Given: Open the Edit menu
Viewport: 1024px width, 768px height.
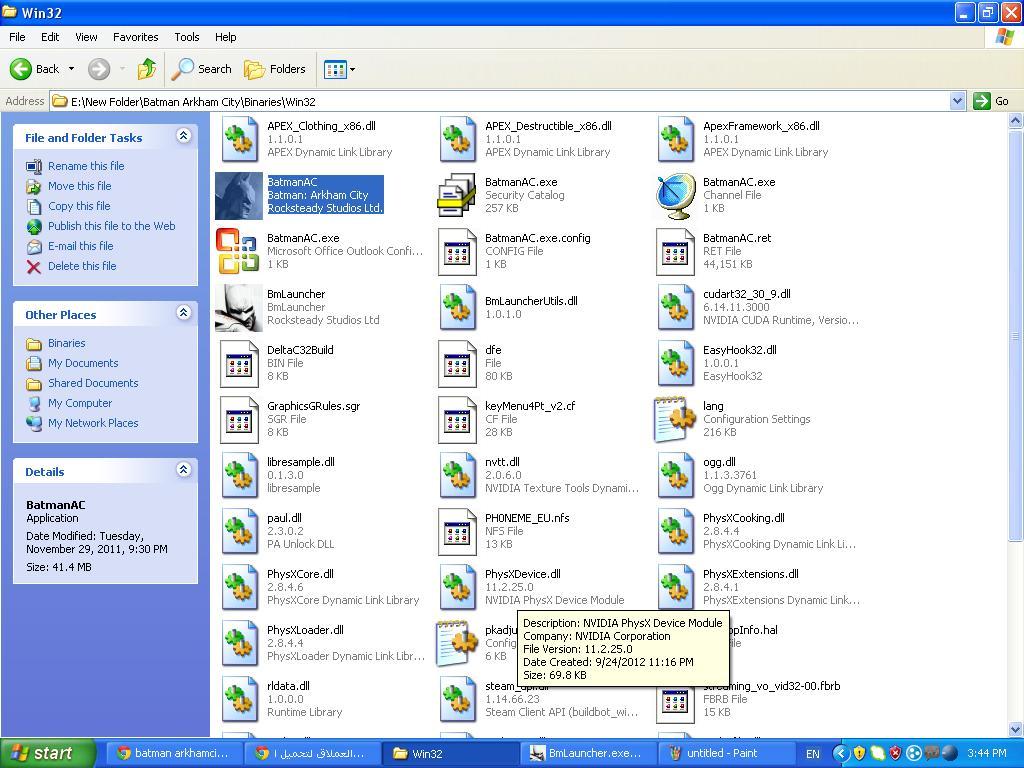Looking at the screenshot, I should click(50, 37).
